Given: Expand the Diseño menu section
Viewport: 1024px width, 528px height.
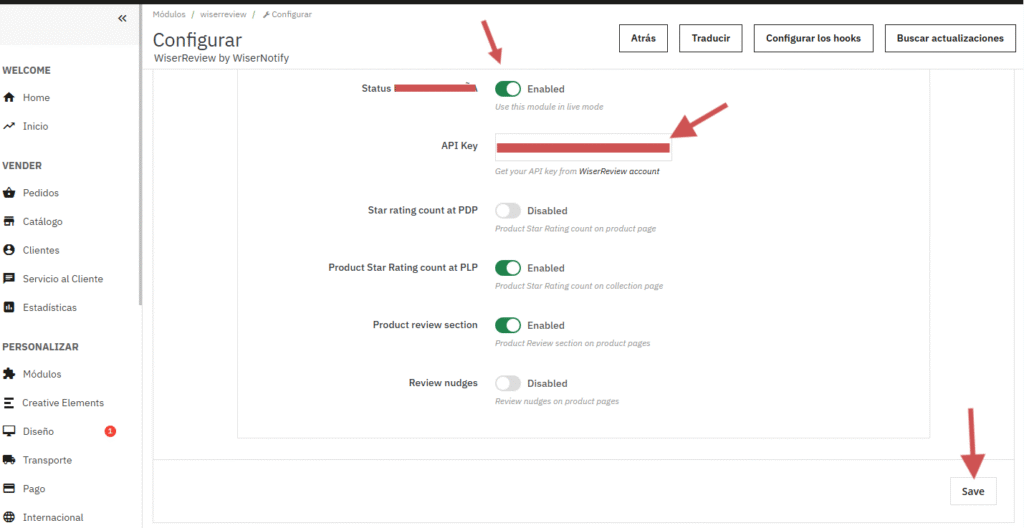Looking at the screenshot, I should click(40, 431).
